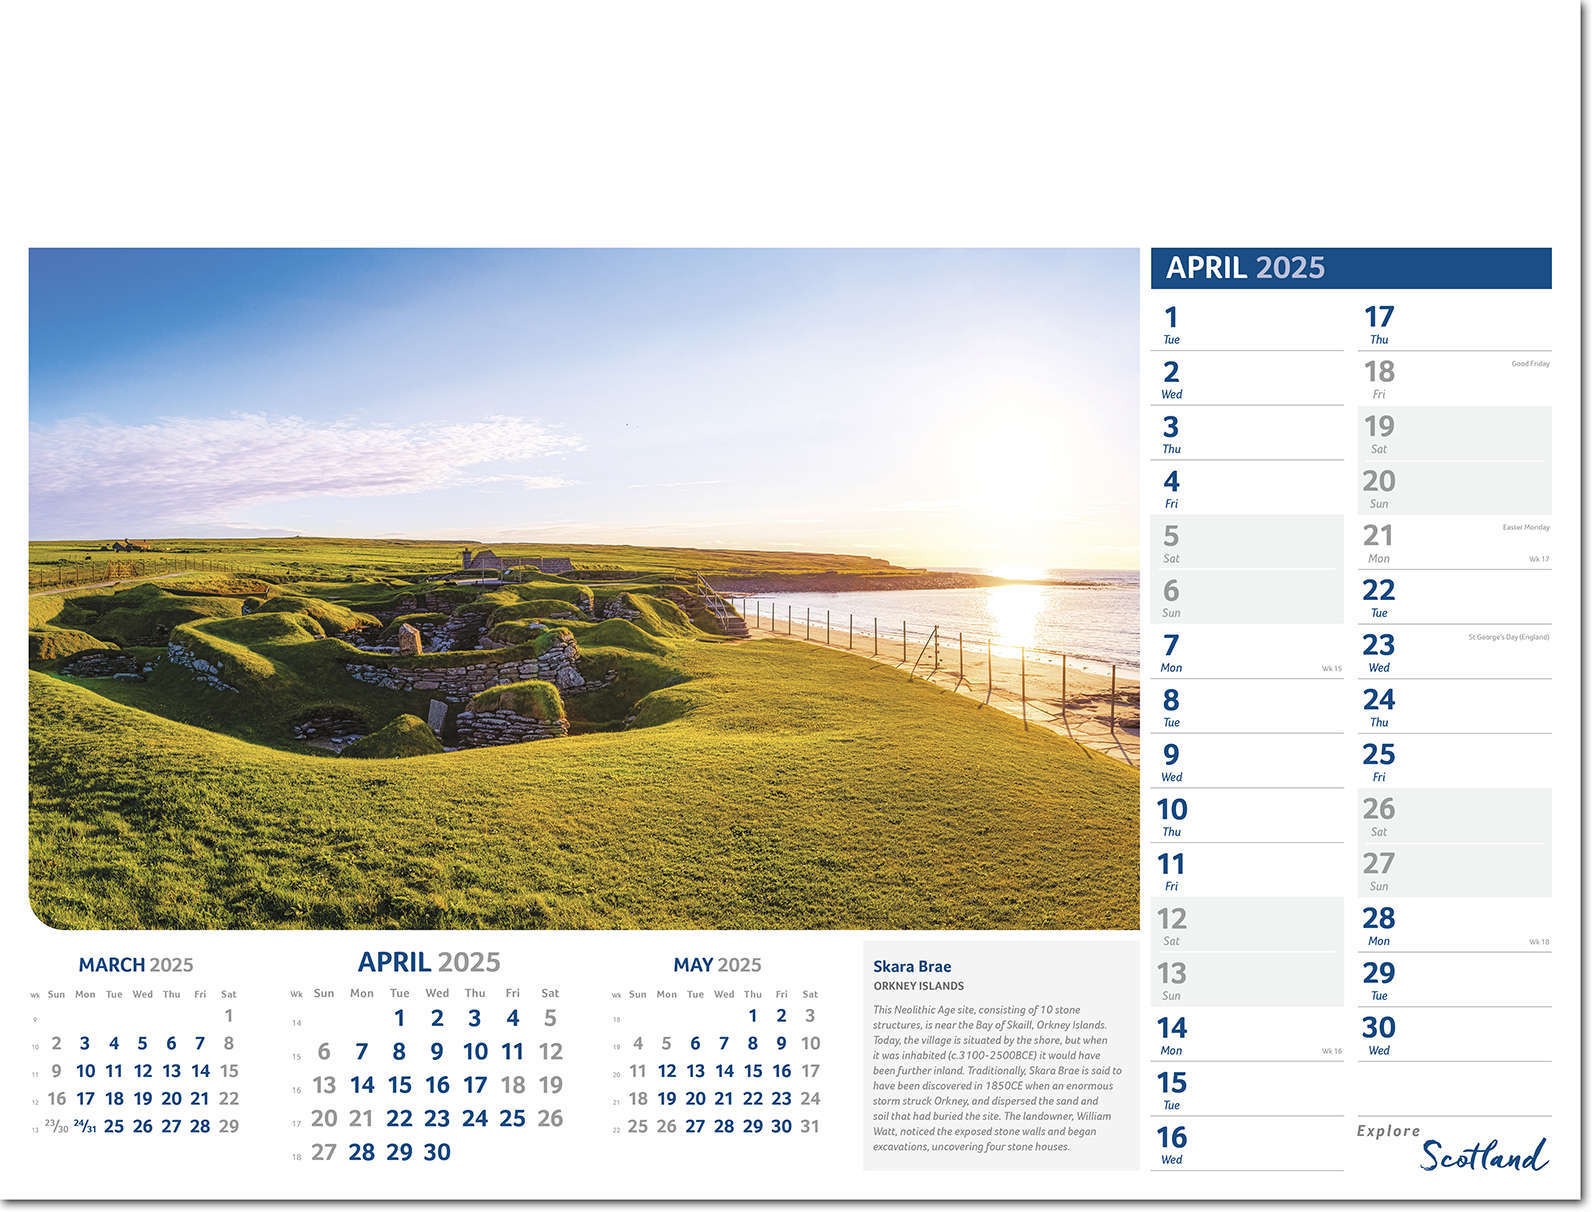Select 12 Sat in the daily list
This screenshot has height=1212, width=1593.
[1247, 926]
